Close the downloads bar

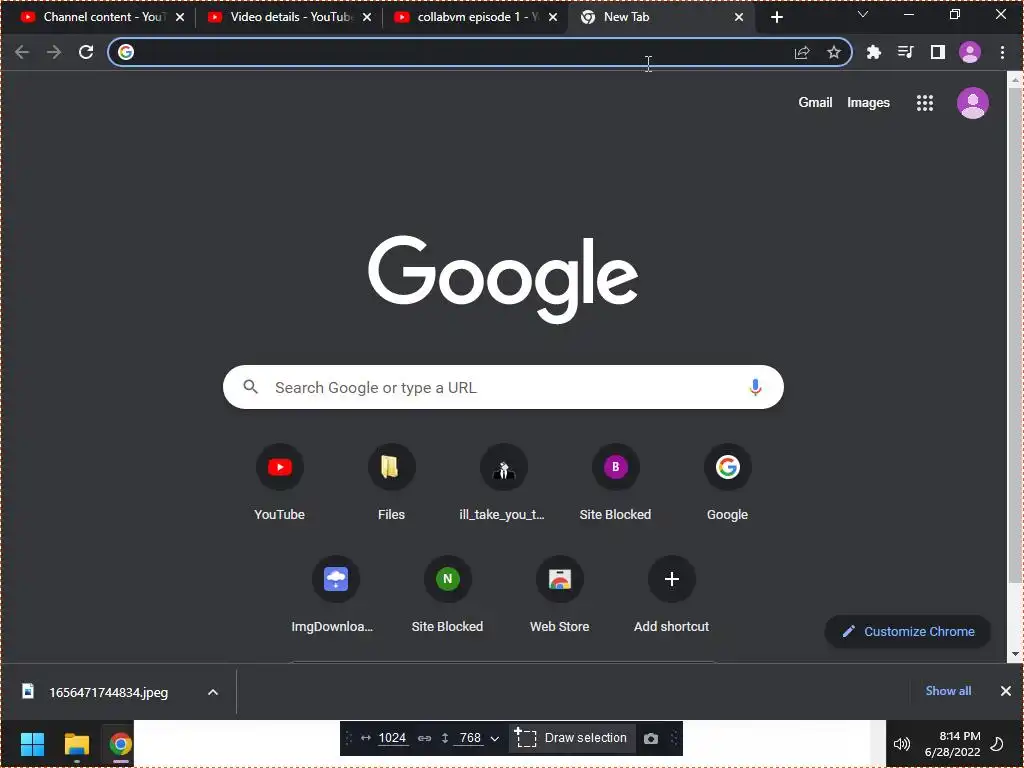click(x=1006, y=691)
